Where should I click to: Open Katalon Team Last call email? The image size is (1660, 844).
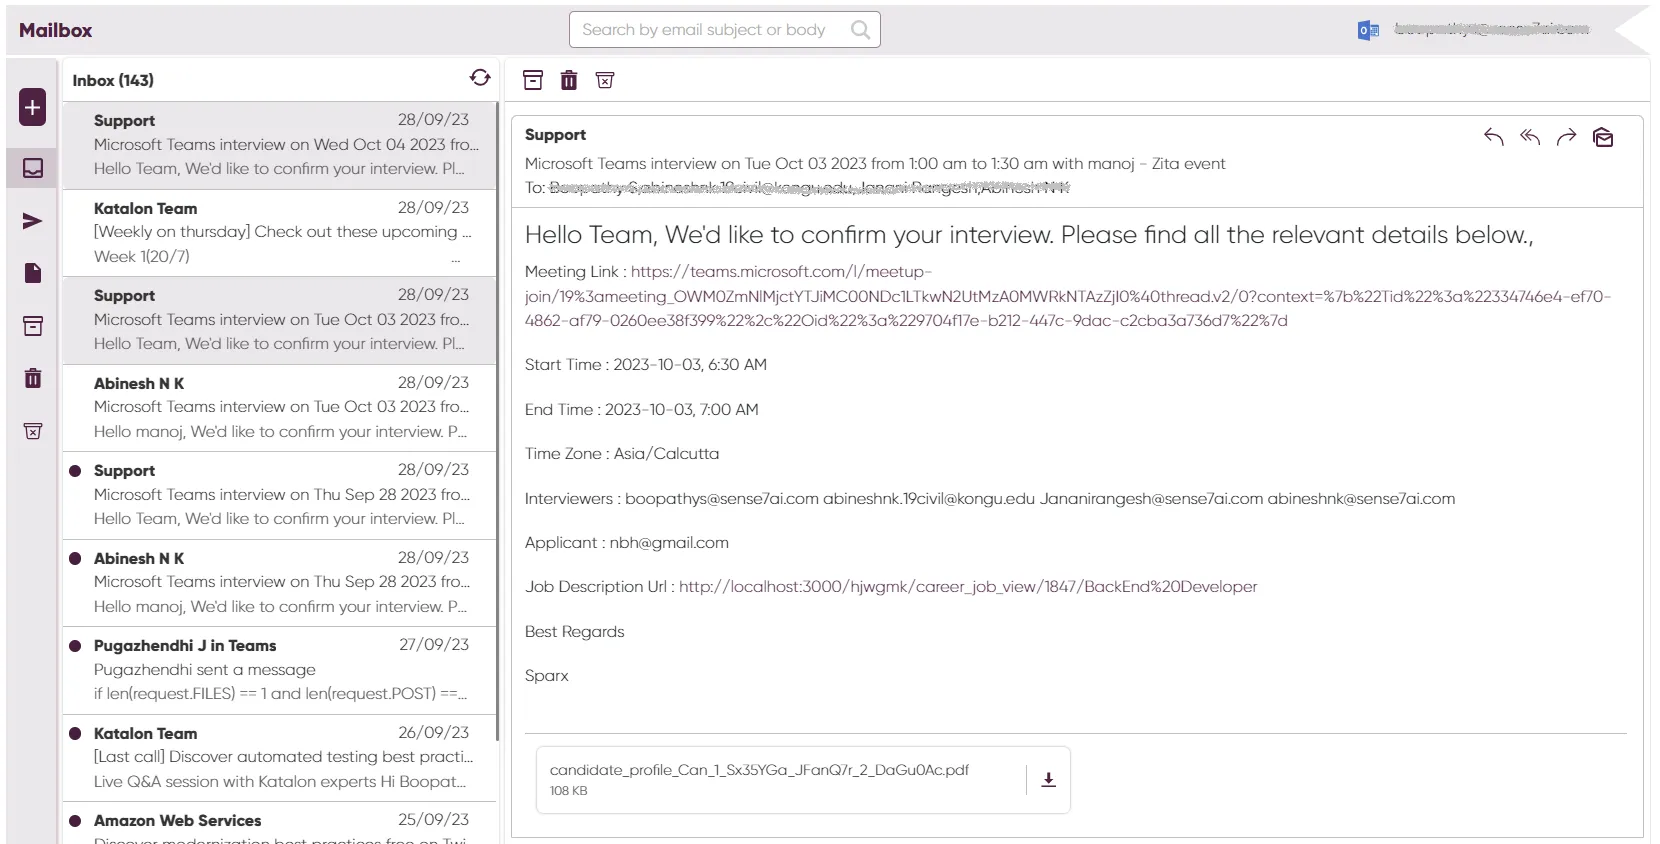280,758
